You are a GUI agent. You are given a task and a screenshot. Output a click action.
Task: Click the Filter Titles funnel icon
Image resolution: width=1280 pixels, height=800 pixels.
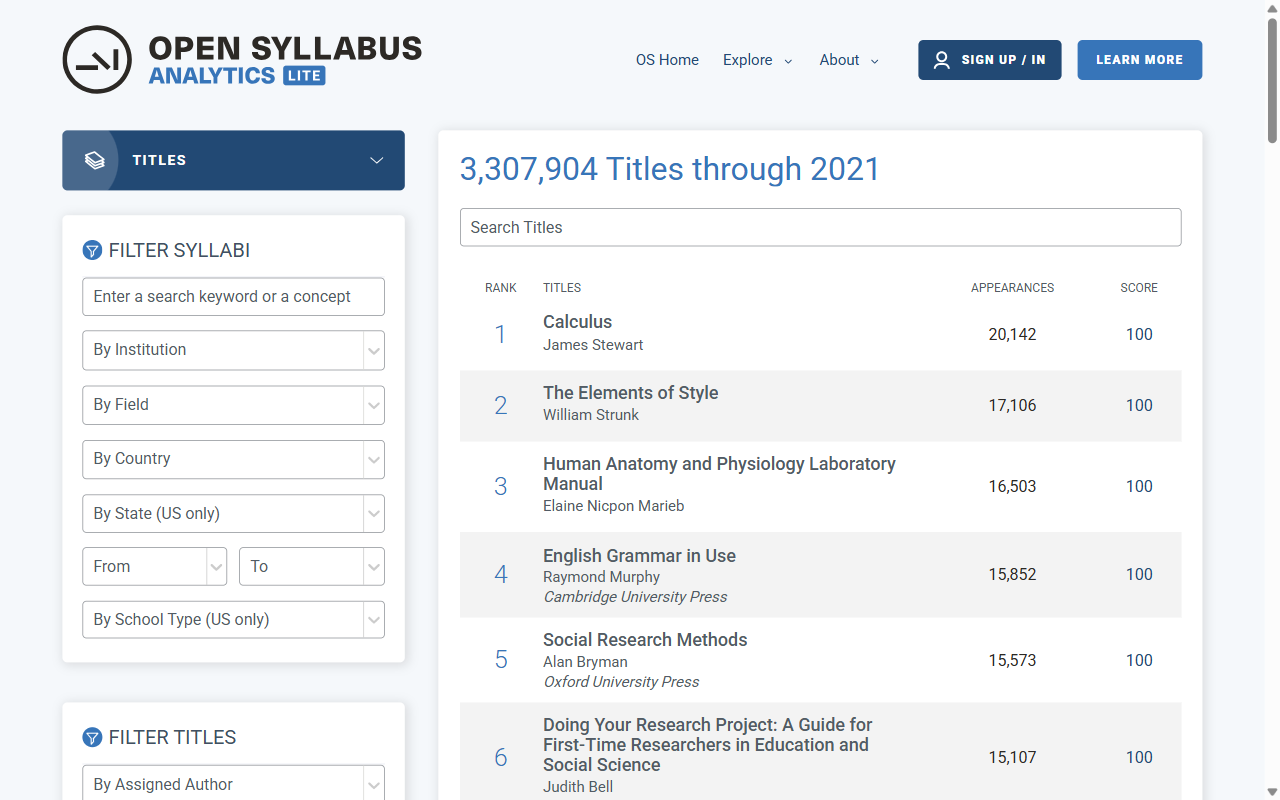(x=92, y=737)
